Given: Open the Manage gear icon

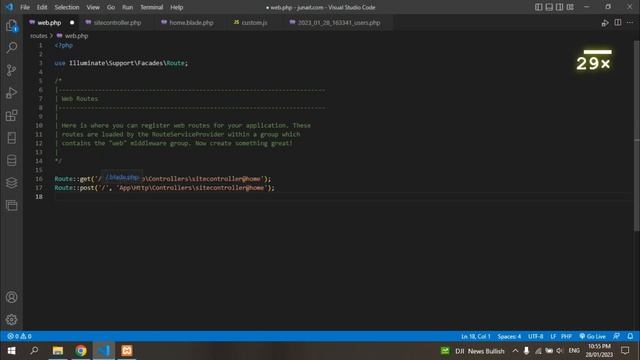Looking at the screenshot, I should click(x=11, y=320).
